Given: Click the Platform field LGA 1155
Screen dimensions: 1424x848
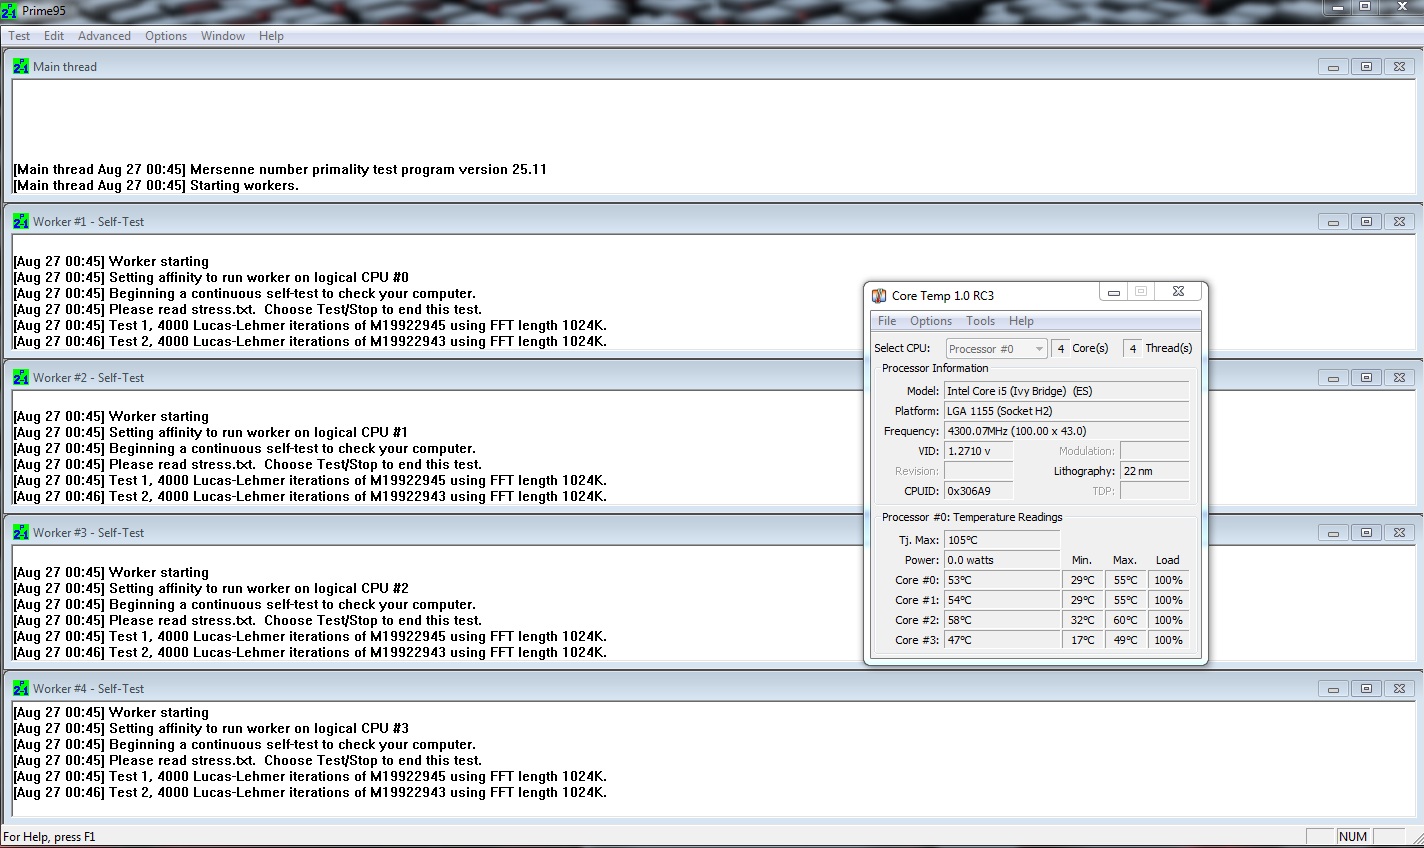Looking at the screenshot, I should pos(1066,411).
